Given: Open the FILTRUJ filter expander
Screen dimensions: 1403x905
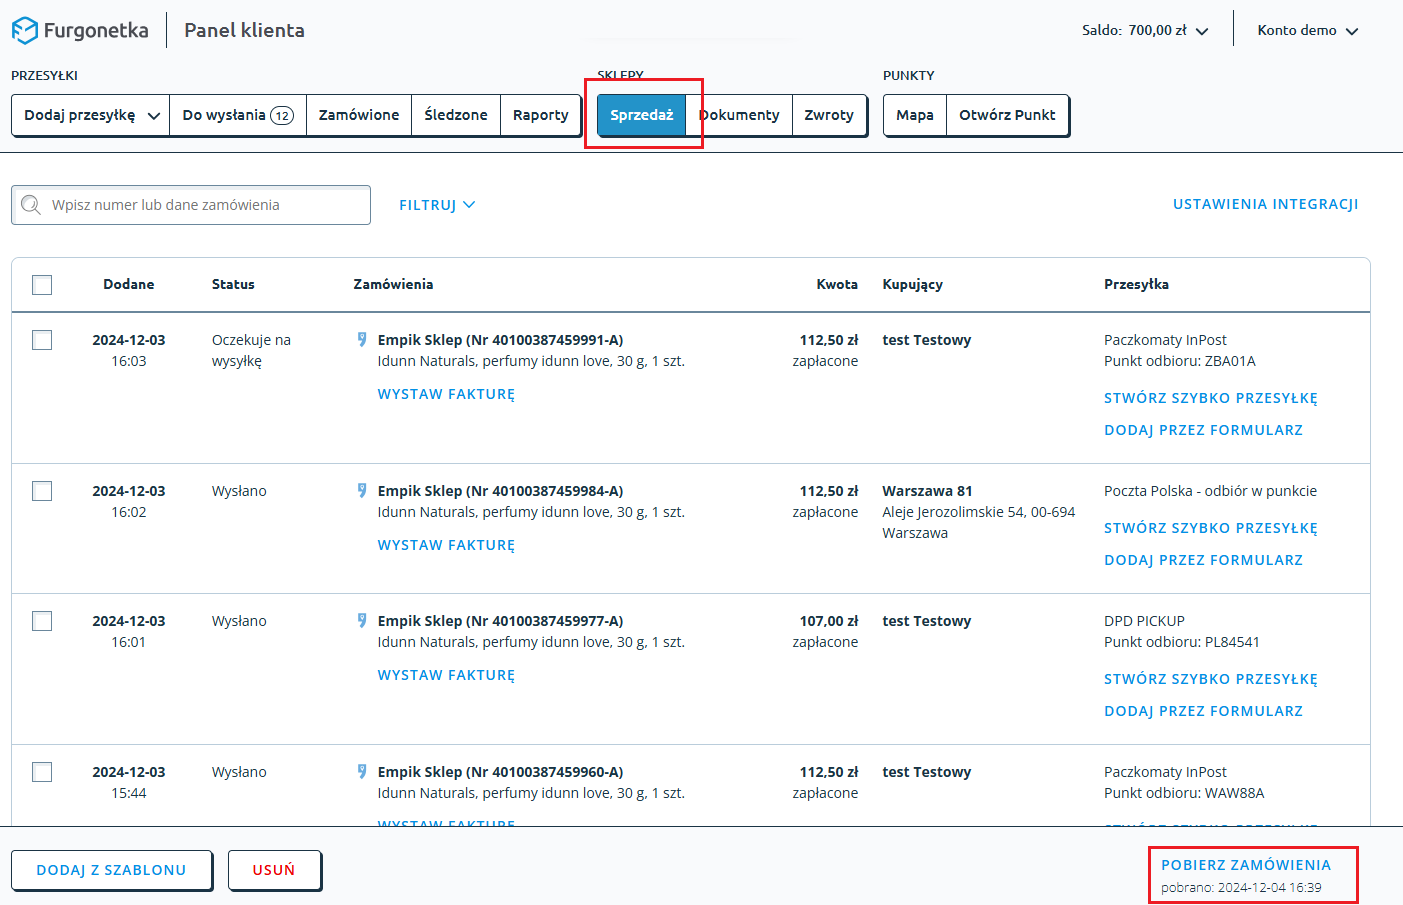Looking at the screenshot, I should pyautogui.click(x=437, y=205).
